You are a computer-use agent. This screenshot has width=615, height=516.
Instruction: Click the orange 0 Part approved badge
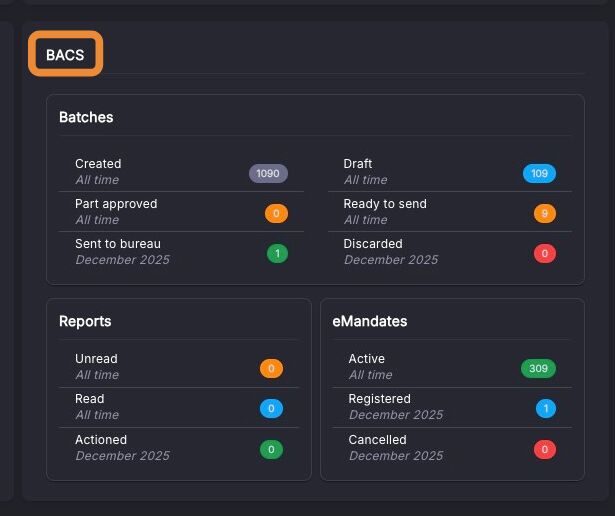276,213
